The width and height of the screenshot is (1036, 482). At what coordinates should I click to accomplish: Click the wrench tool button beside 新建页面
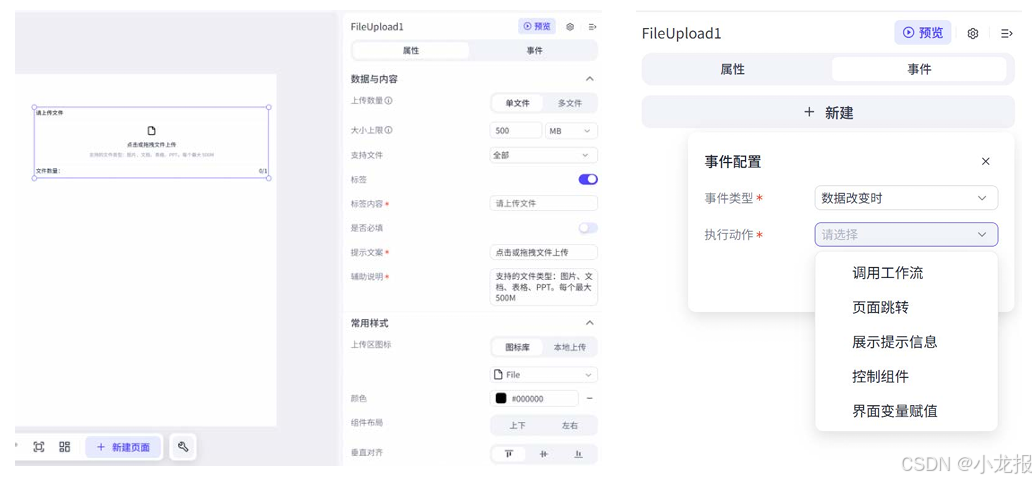(x=183, y=447)
